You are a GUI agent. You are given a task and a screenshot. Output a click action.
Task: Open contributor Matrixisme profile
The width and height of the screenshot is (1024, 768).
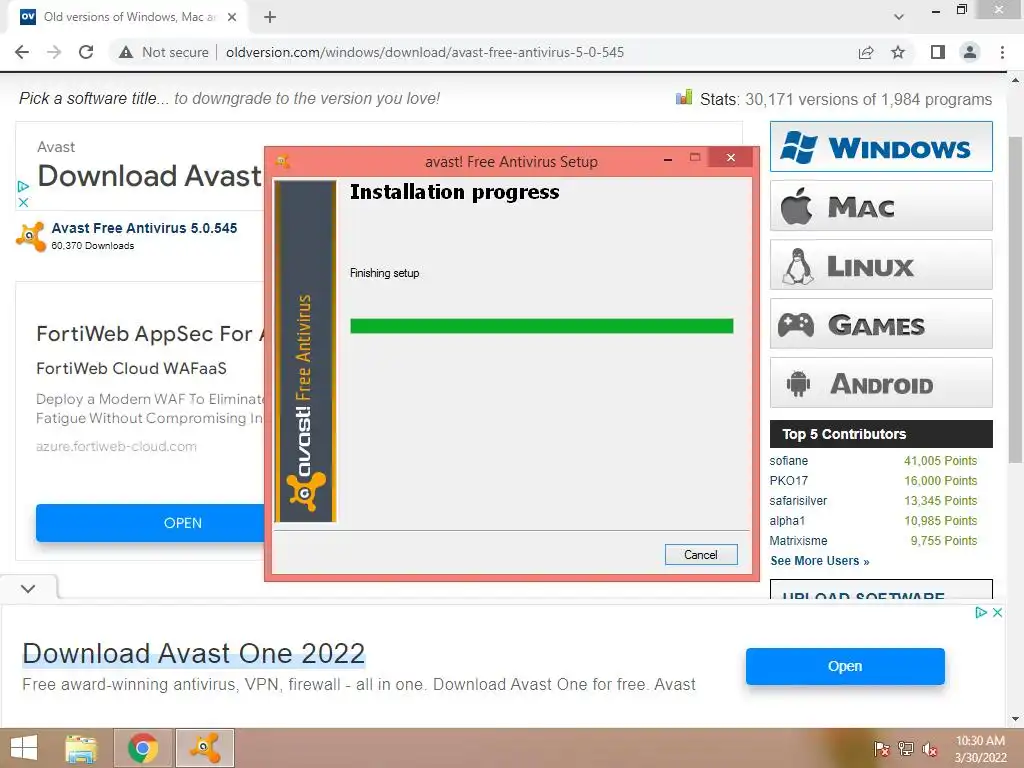[798, 541]
